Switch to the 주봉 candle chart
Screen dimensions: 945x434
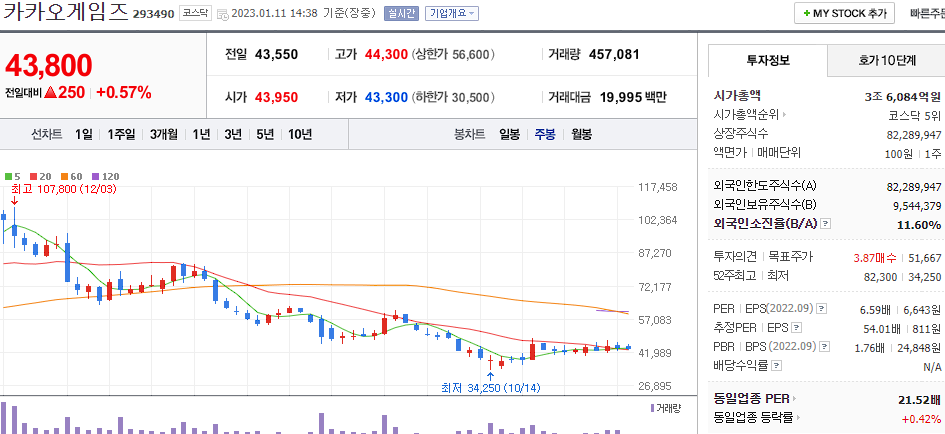[x=545, y=134]
